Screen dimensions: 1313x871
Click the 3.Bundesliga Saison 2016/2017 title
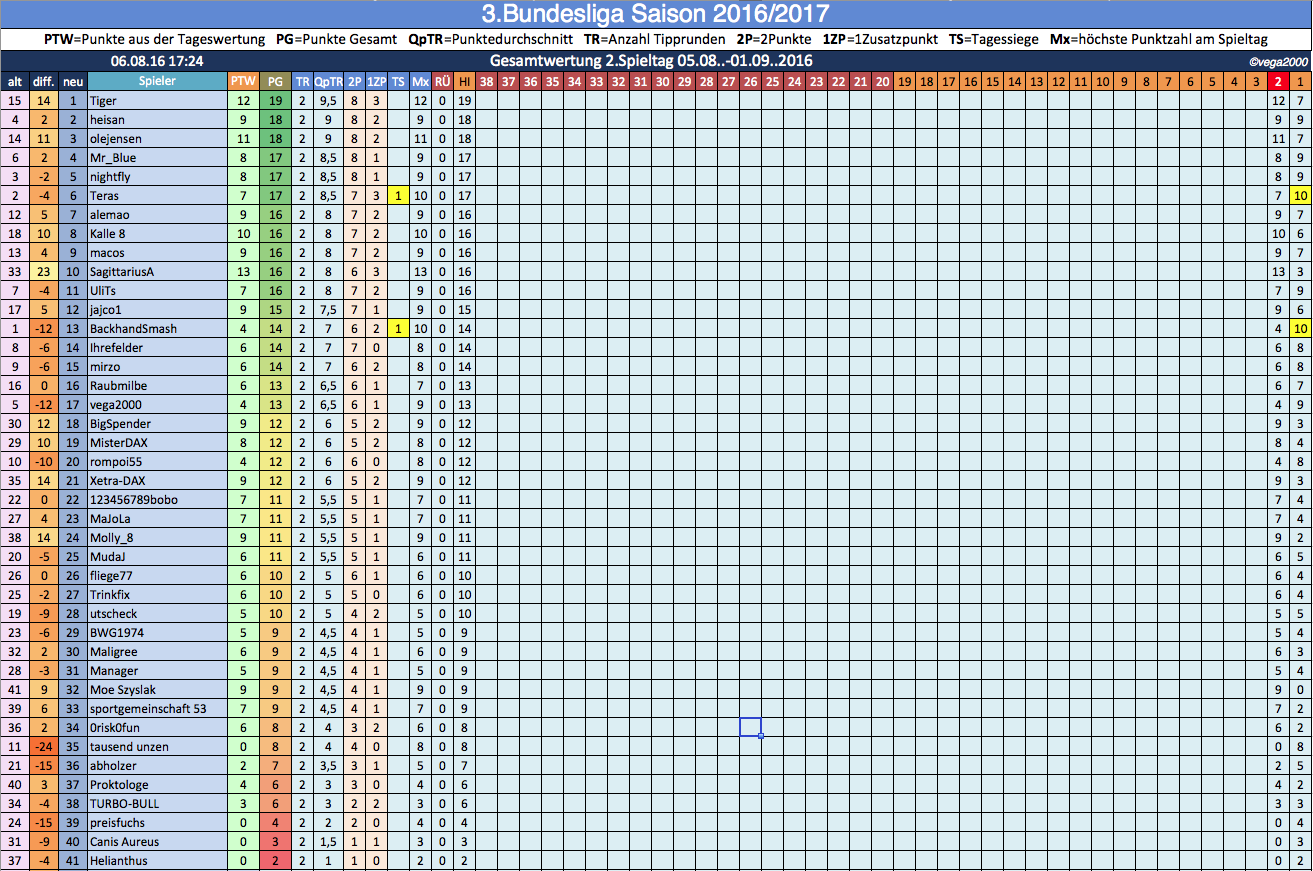pyautogui.click(x=655, y=14)
